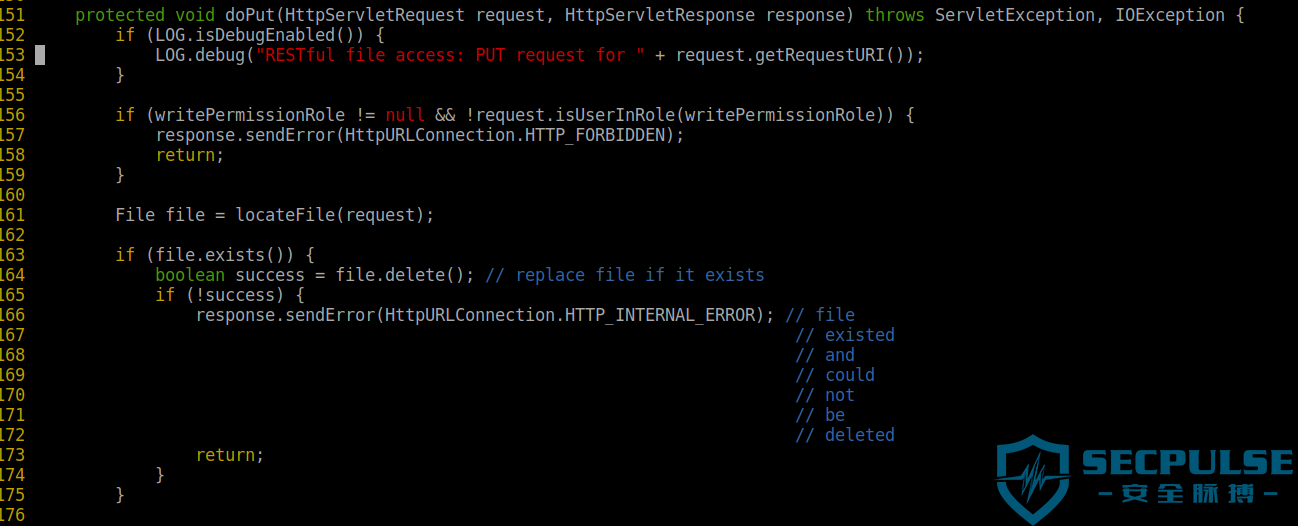The width and height of the screenshot is (1298, 526).
Task: Click the HTTP_INTERNAL_ERROR constant
Action: (x=660, y=315)
